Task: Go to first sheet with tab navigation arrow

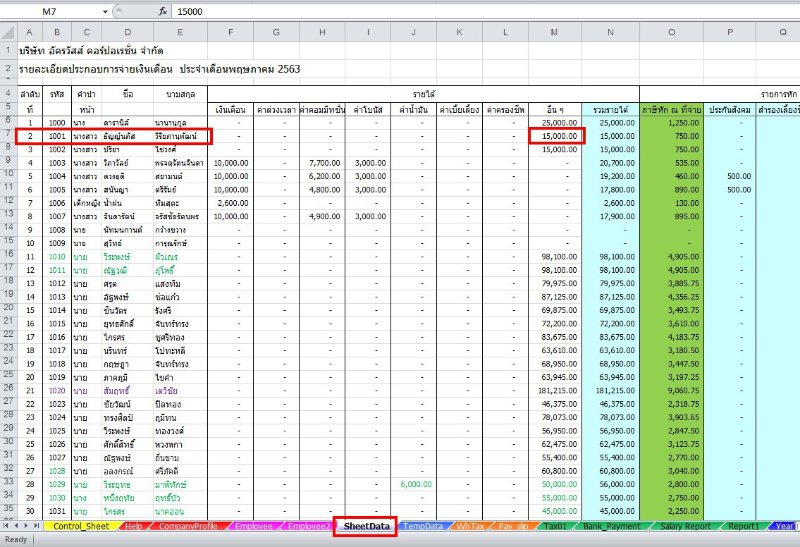Action: [x=6, y=525]
